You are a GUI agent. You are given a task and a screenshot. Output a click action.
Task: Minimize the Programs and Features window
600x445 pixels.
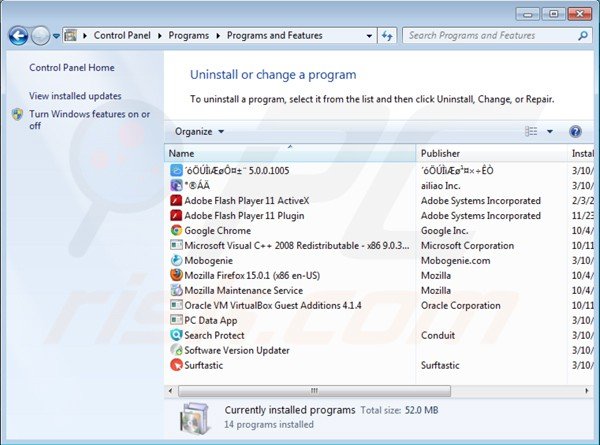pyautogui.click(x=528, y=15)
